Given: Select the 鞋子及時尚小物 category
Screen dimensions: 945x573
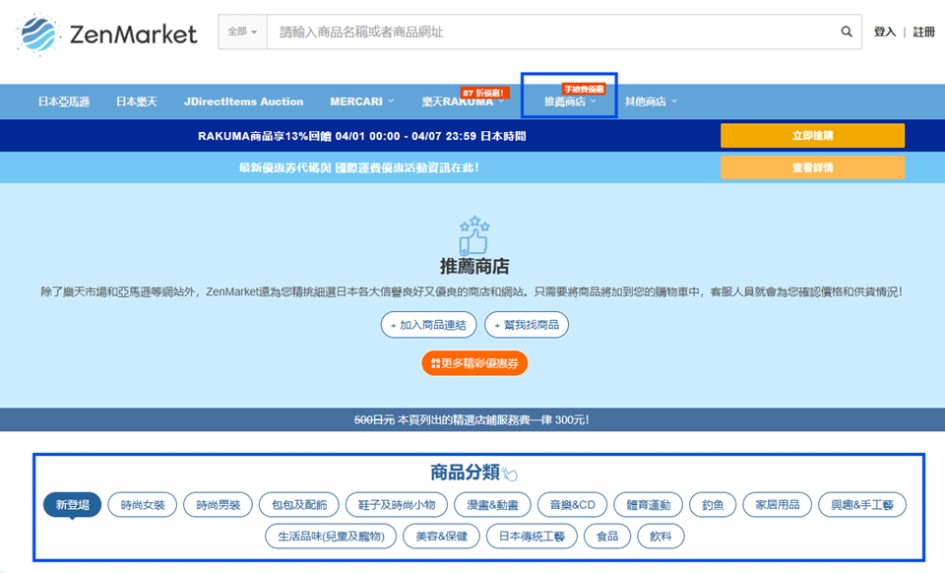Looking at the screenshot, I should coord(397,504).
